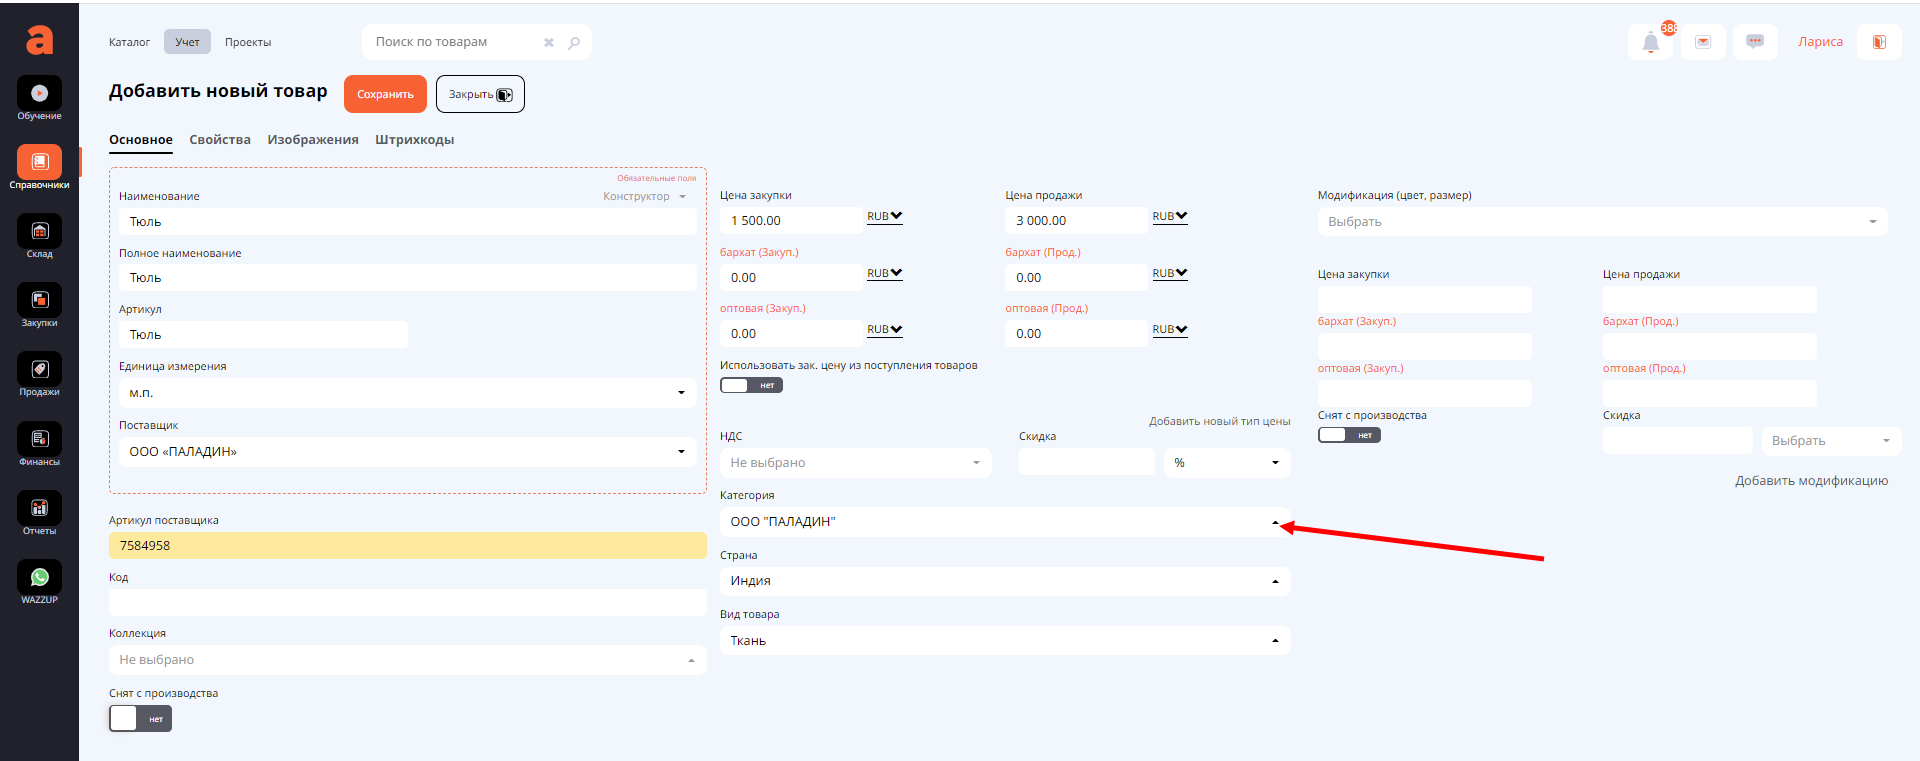Toggle modification Снят с производства switch
This screenshot has height=761, width=1920.
coord(1348,435)
